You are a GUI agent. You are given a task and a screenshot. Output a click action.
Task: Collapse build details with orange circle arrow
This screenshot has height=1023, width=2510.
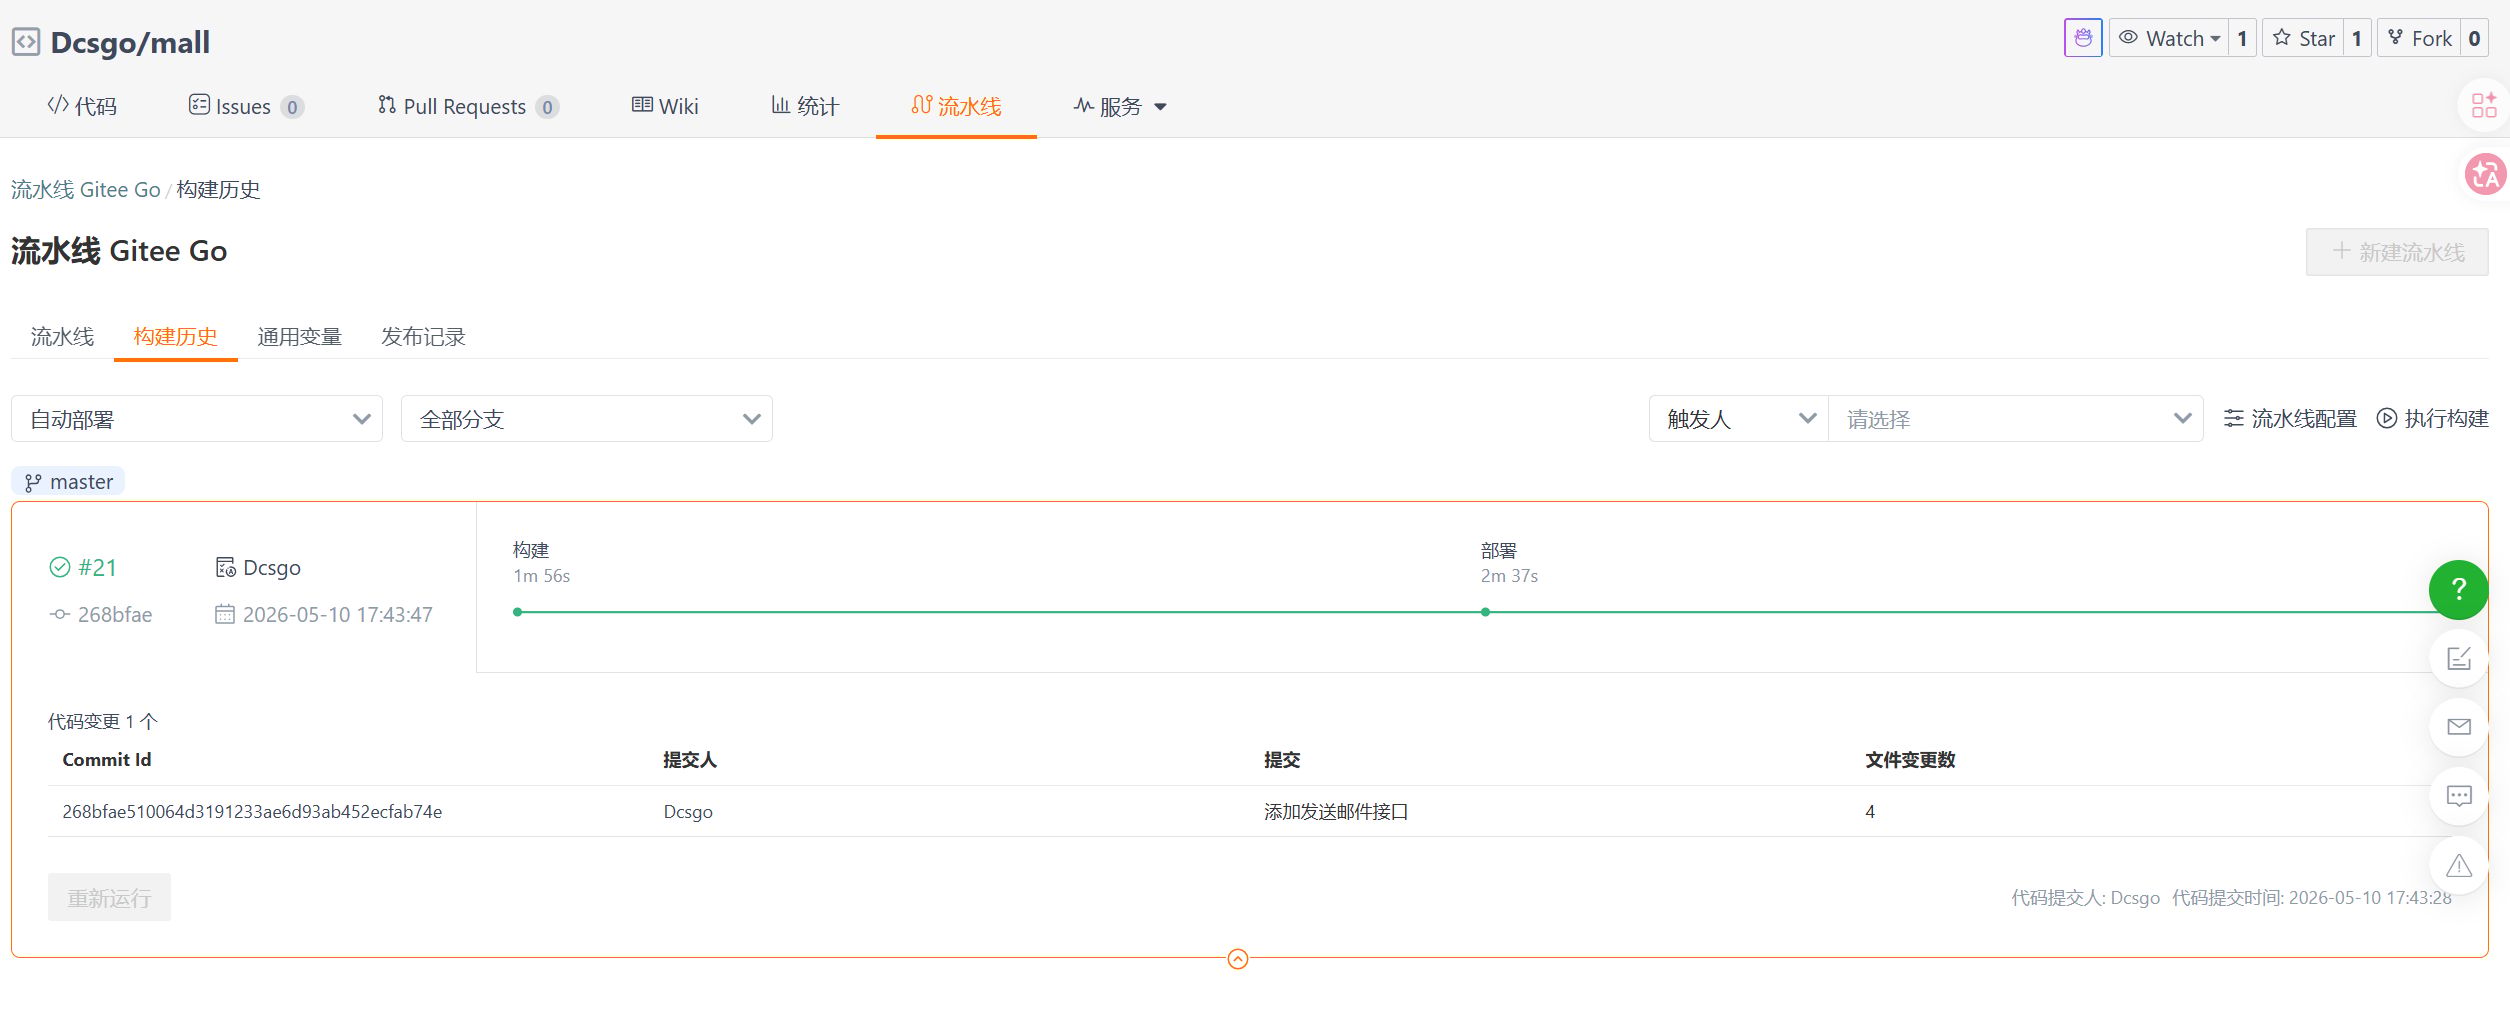[1238, 959]
